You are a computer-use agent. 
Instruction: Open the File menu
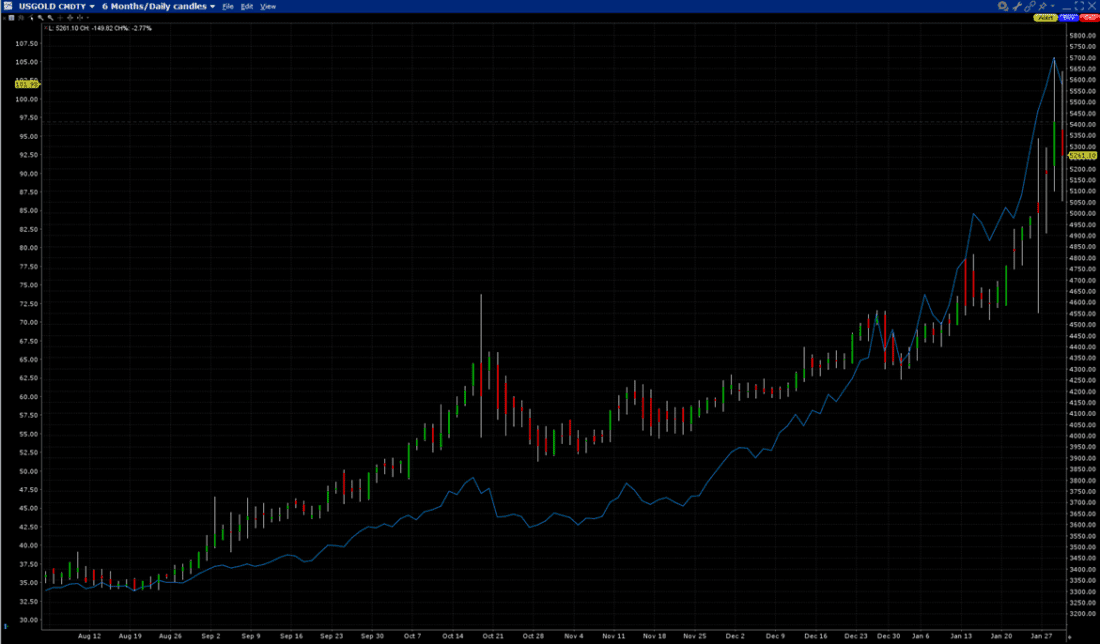pos(228,6)
